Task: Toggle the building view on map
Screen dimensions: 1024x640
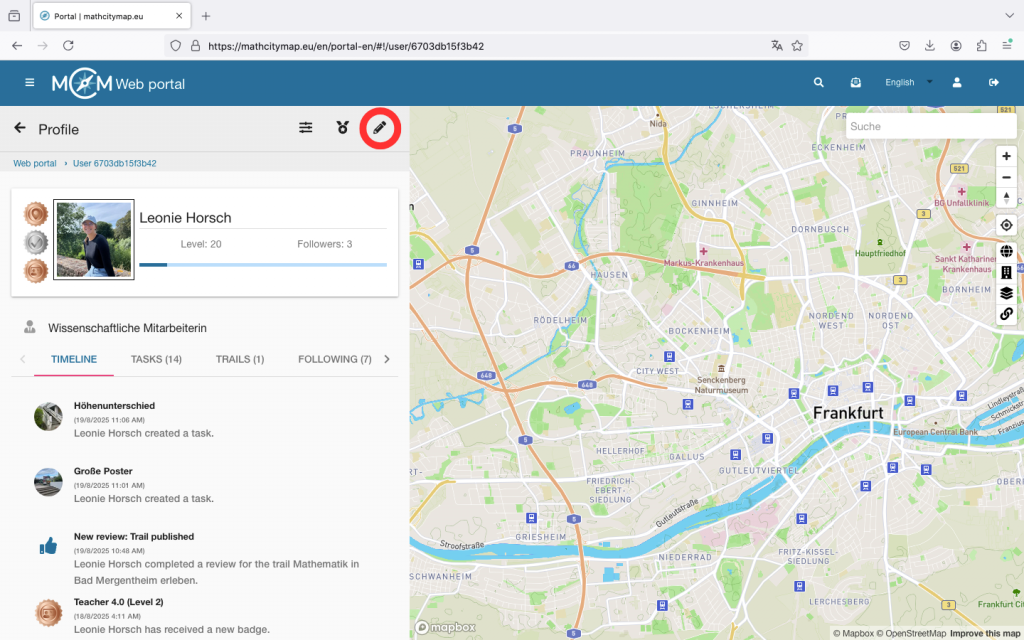Action: click(x=1006, y=272)
